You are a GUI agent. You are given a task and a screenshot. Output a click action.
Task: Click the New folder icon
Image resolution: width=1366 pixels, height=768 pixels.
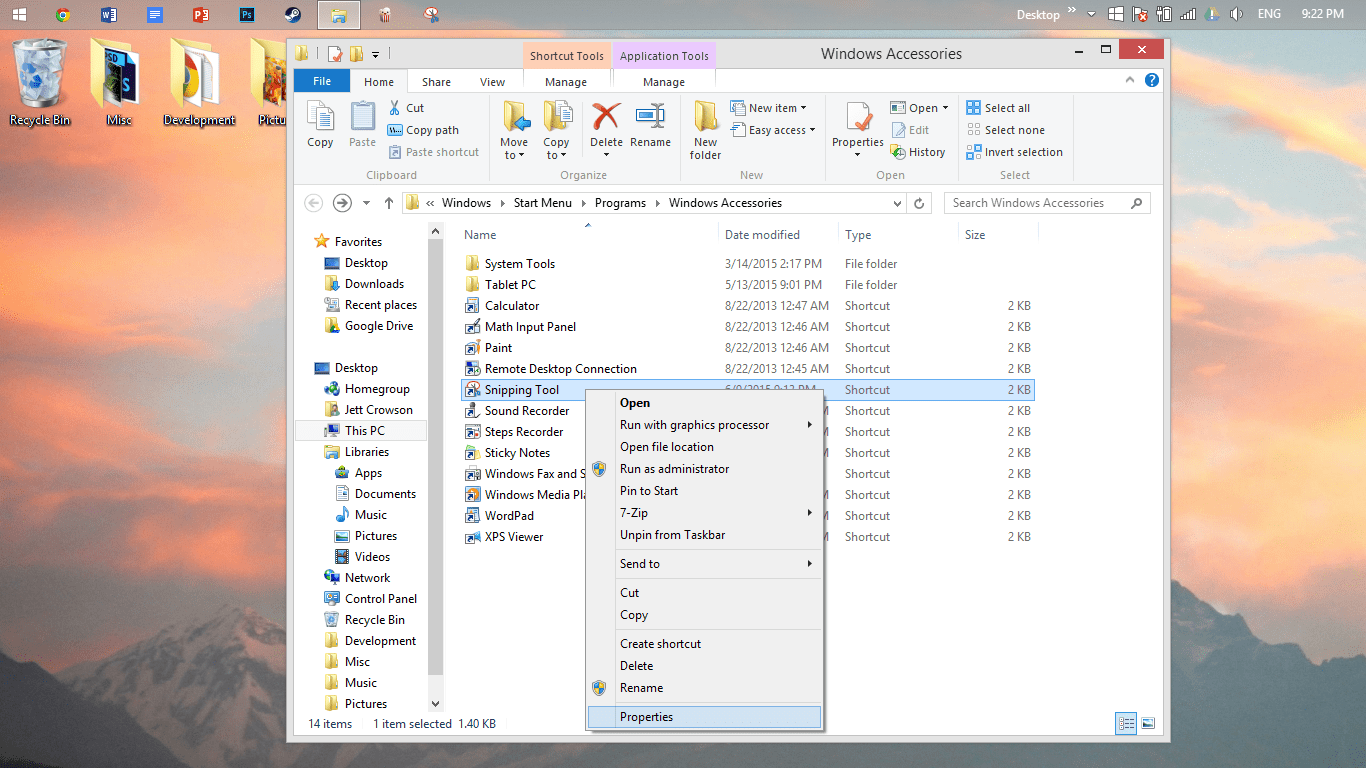(x=705, y=118)
